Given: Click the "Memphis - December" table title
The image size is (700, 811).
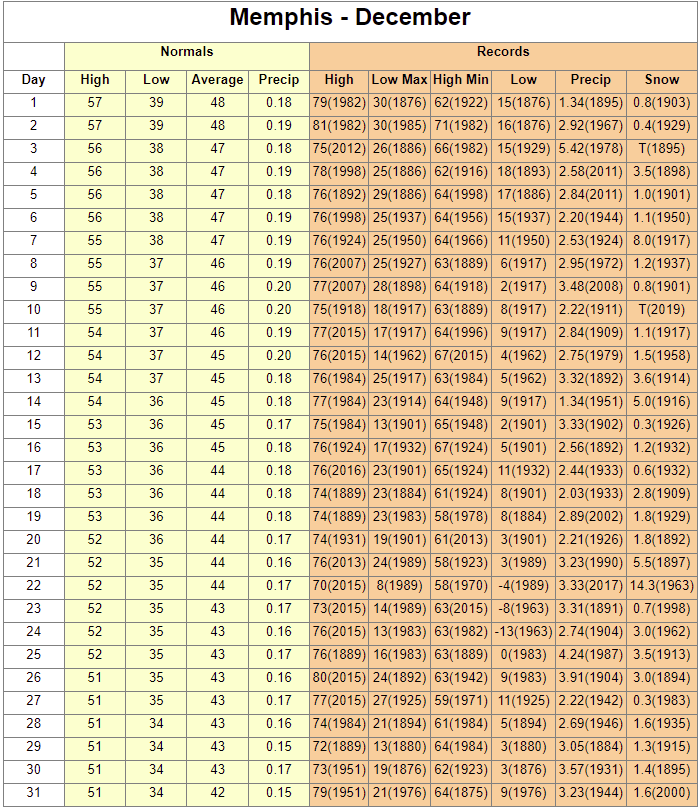Looking at the screenshot, I should point(350,18).
